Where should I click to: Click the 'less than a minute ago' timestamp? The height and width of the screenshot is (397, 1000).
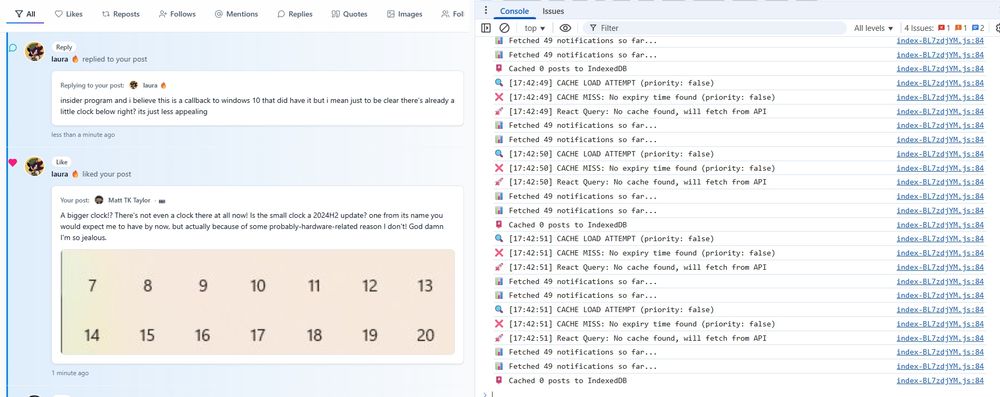(x=84, y=135)
